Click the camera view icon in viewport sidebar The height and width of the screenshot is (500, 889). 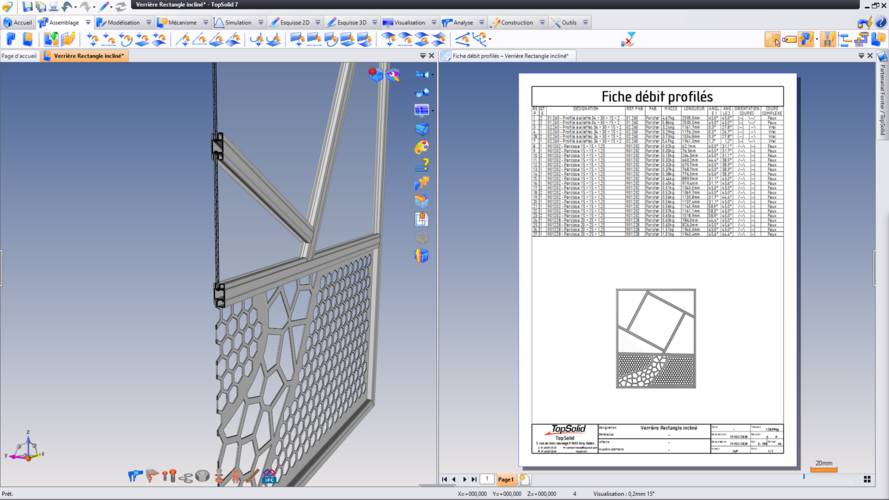[421, 75]
